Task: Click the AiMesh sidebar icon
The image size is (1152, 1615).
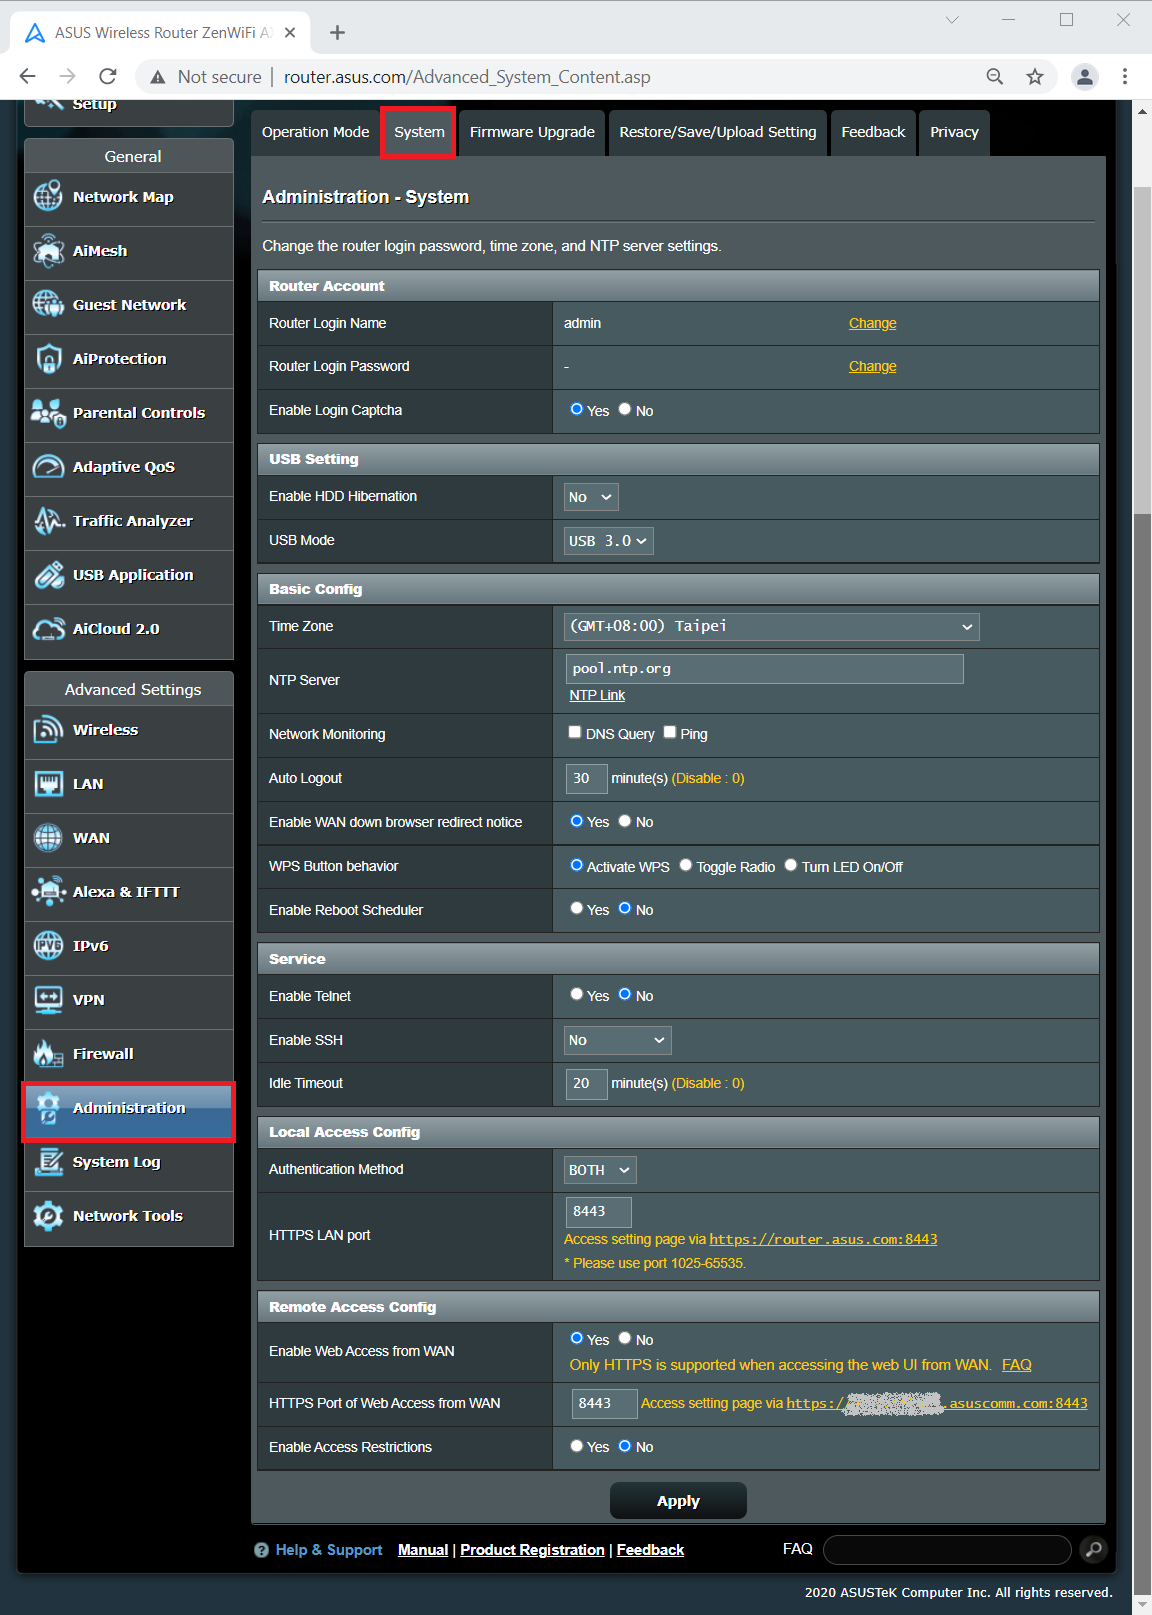Action: [x=48, y=250]
